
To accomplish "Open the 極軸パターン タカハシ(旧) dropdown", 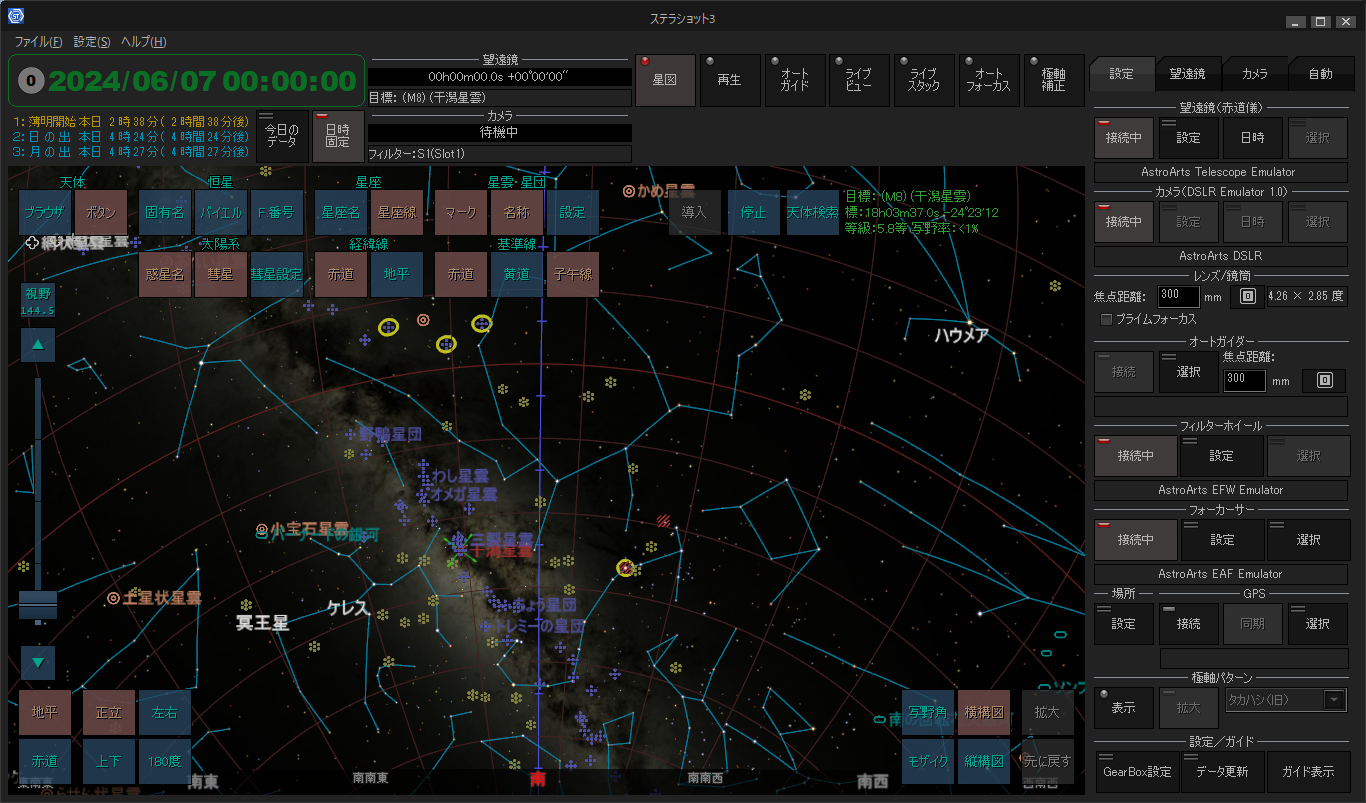I will (1286, 700).
